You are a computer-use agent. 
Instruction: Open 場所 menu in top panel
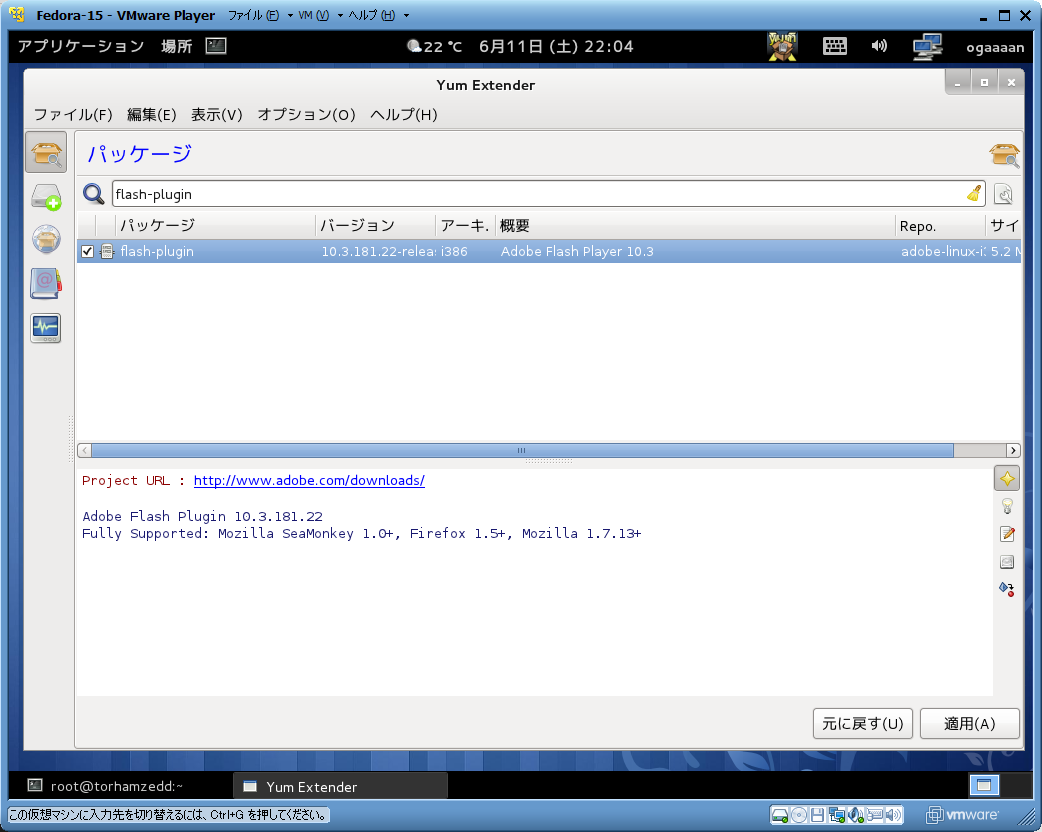177,46
